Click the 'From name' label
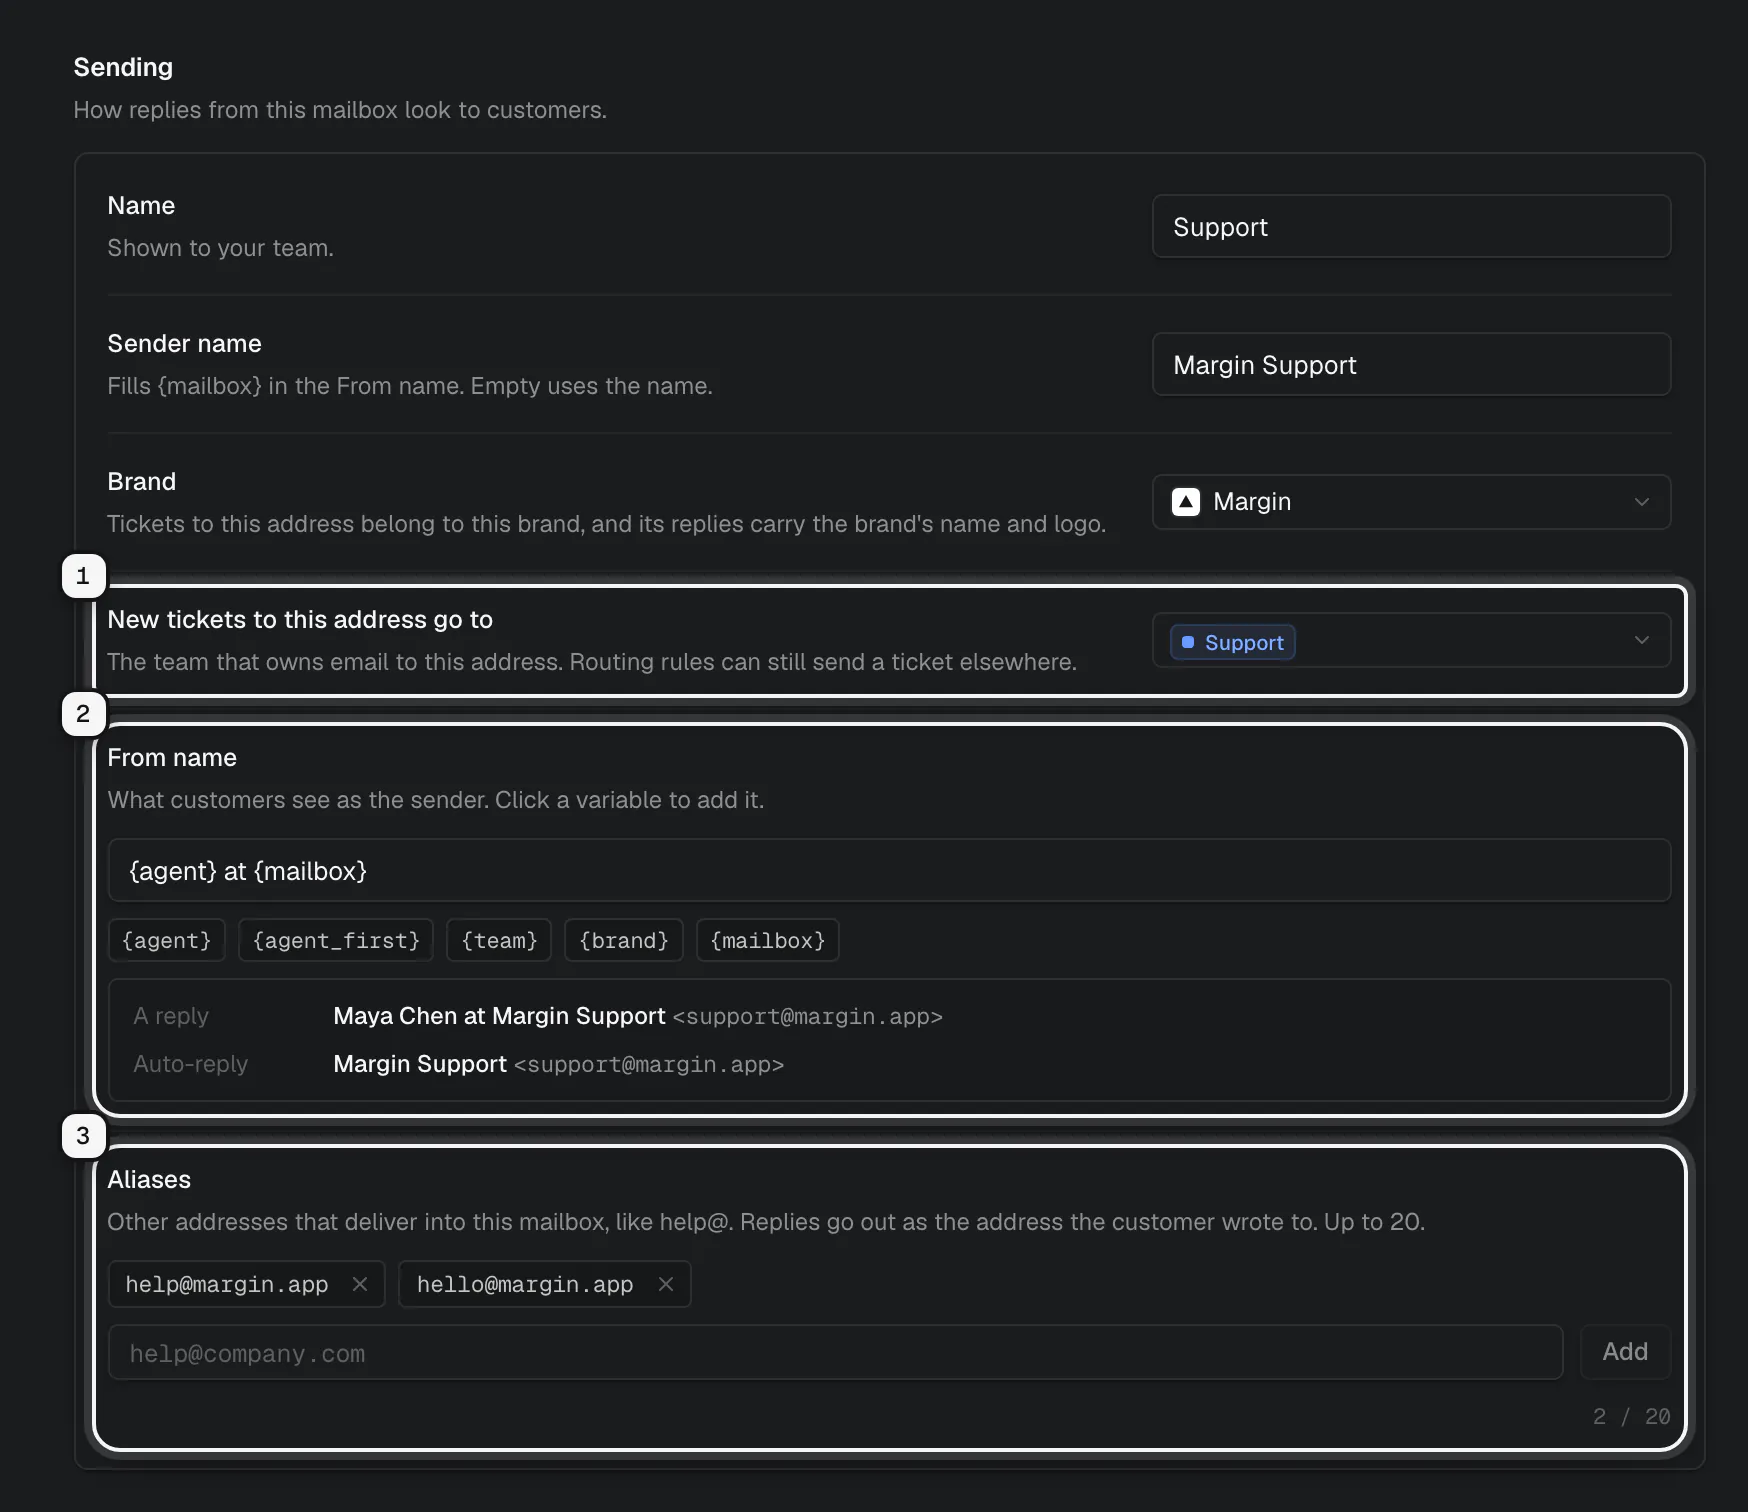 click(x=172, y=758)
